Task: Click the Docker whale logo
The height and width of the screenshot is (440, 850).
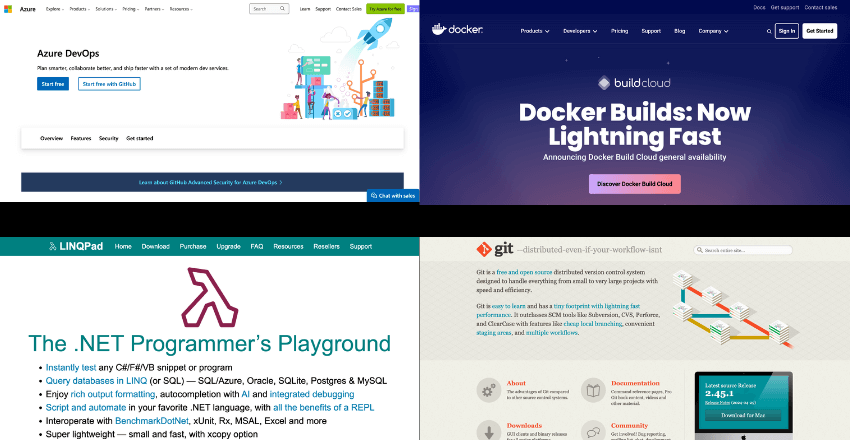Action: point(439,29)
